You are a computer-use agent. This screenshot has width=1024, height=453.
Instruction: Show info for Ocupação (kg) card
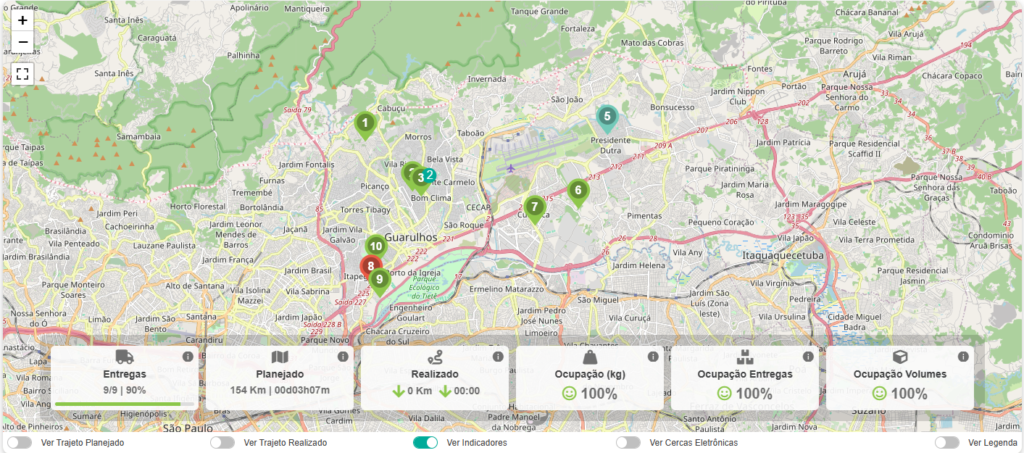[x=653, y=356]
